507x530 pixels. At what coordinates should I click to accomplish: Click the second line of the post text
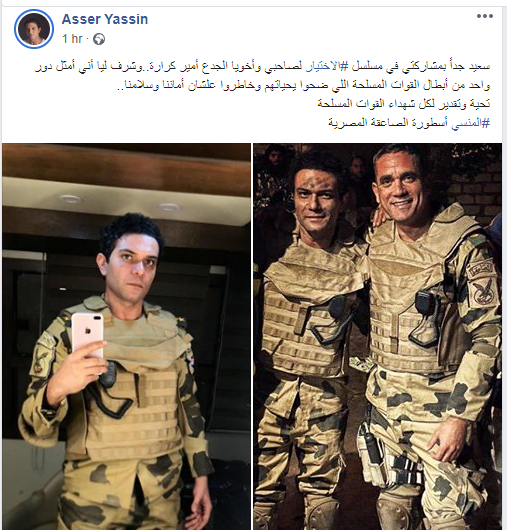303,85
